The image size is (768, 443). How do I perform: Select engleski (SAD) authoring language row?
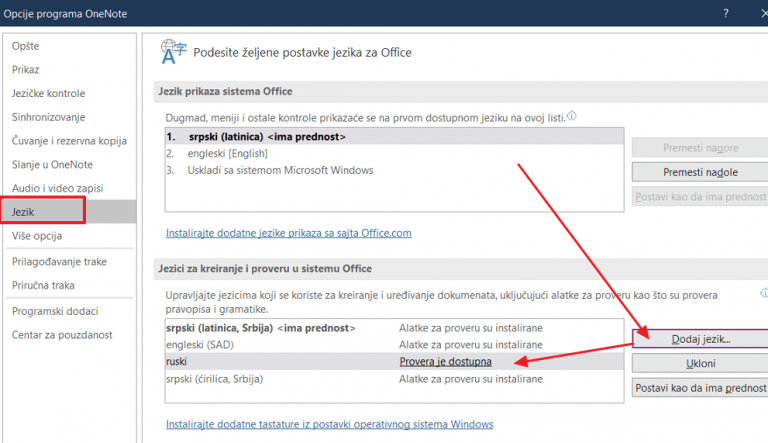click(x=394, y=345)
